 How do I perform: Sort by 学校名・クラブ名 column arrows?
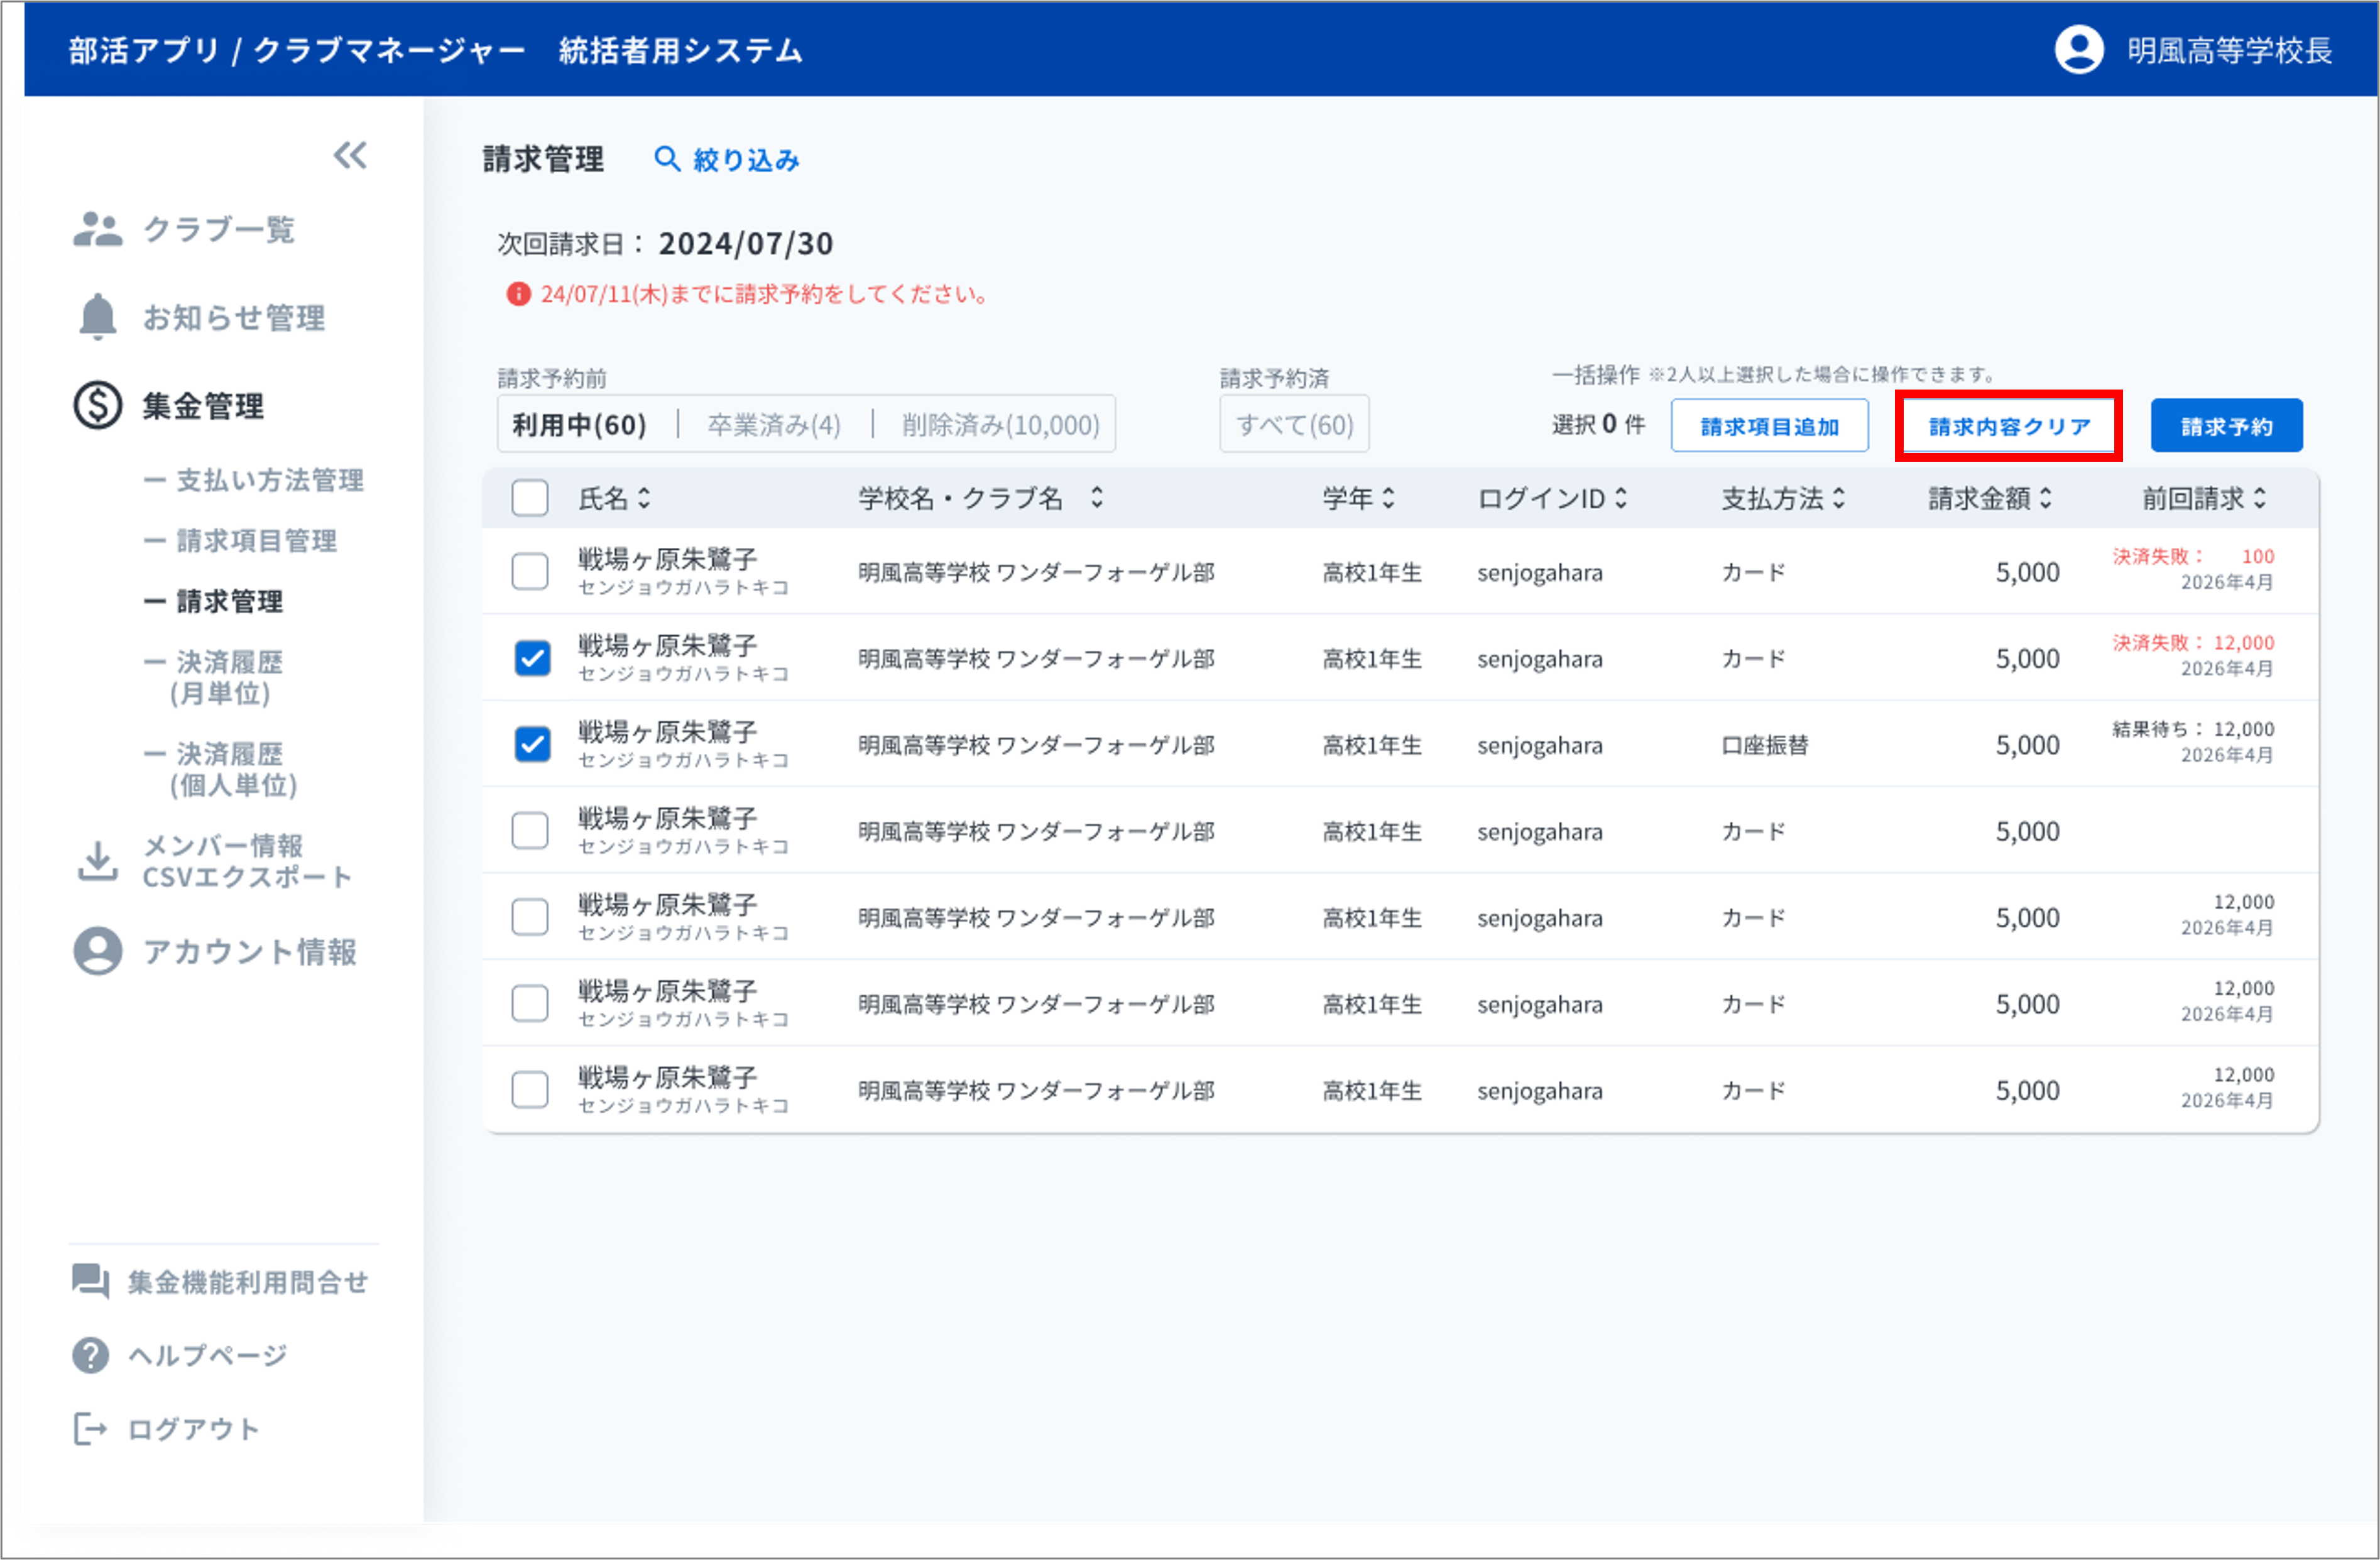tap(1097, 497)
